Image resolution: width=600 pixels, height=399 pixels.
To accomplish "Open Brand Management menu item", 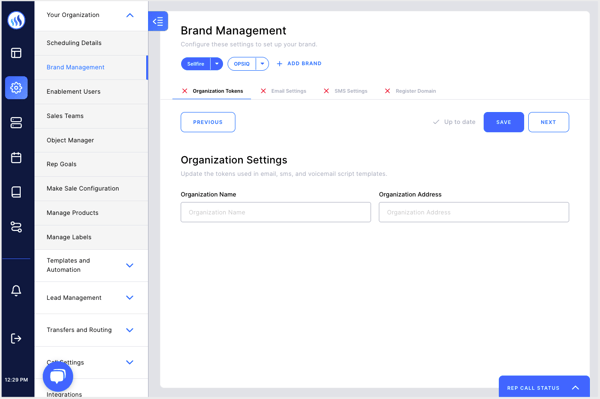I will coord(91,67).
